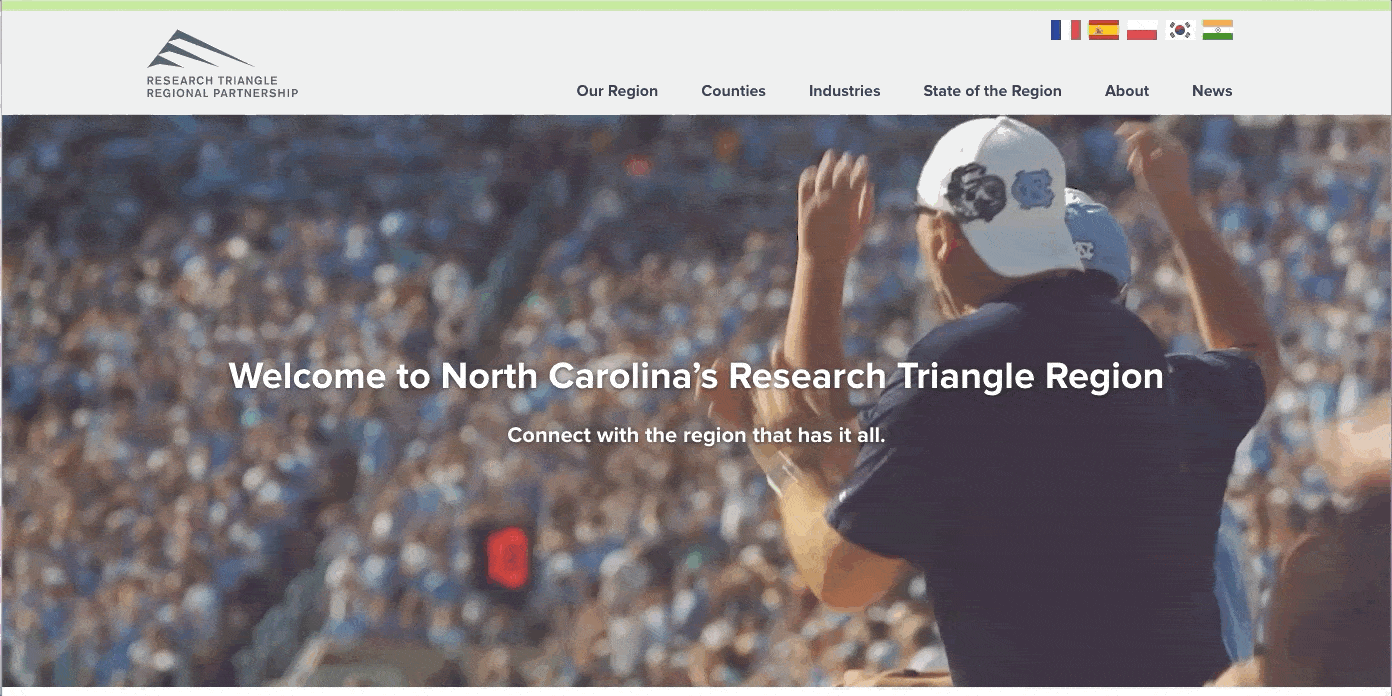Click the UNC logo on white cap
This screenshot has width=1392, height=696.
pyautogui.click(x=1032, y=189)
